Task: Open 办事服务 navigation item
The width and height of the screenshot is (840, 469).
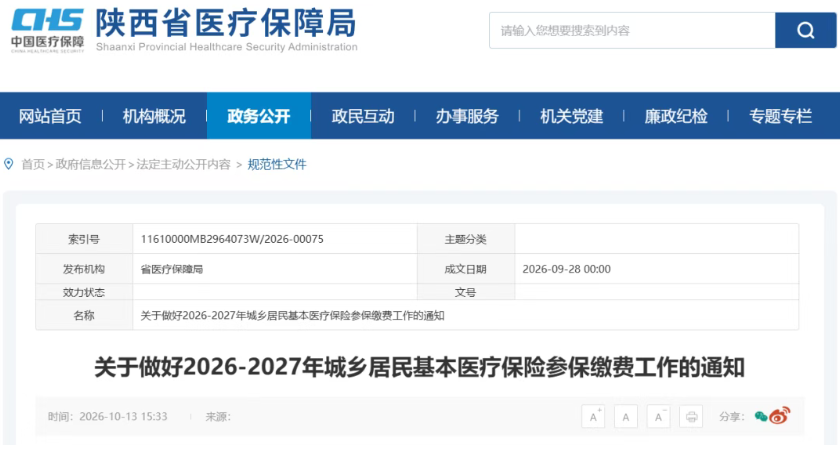Action: (x=467, y=116)
